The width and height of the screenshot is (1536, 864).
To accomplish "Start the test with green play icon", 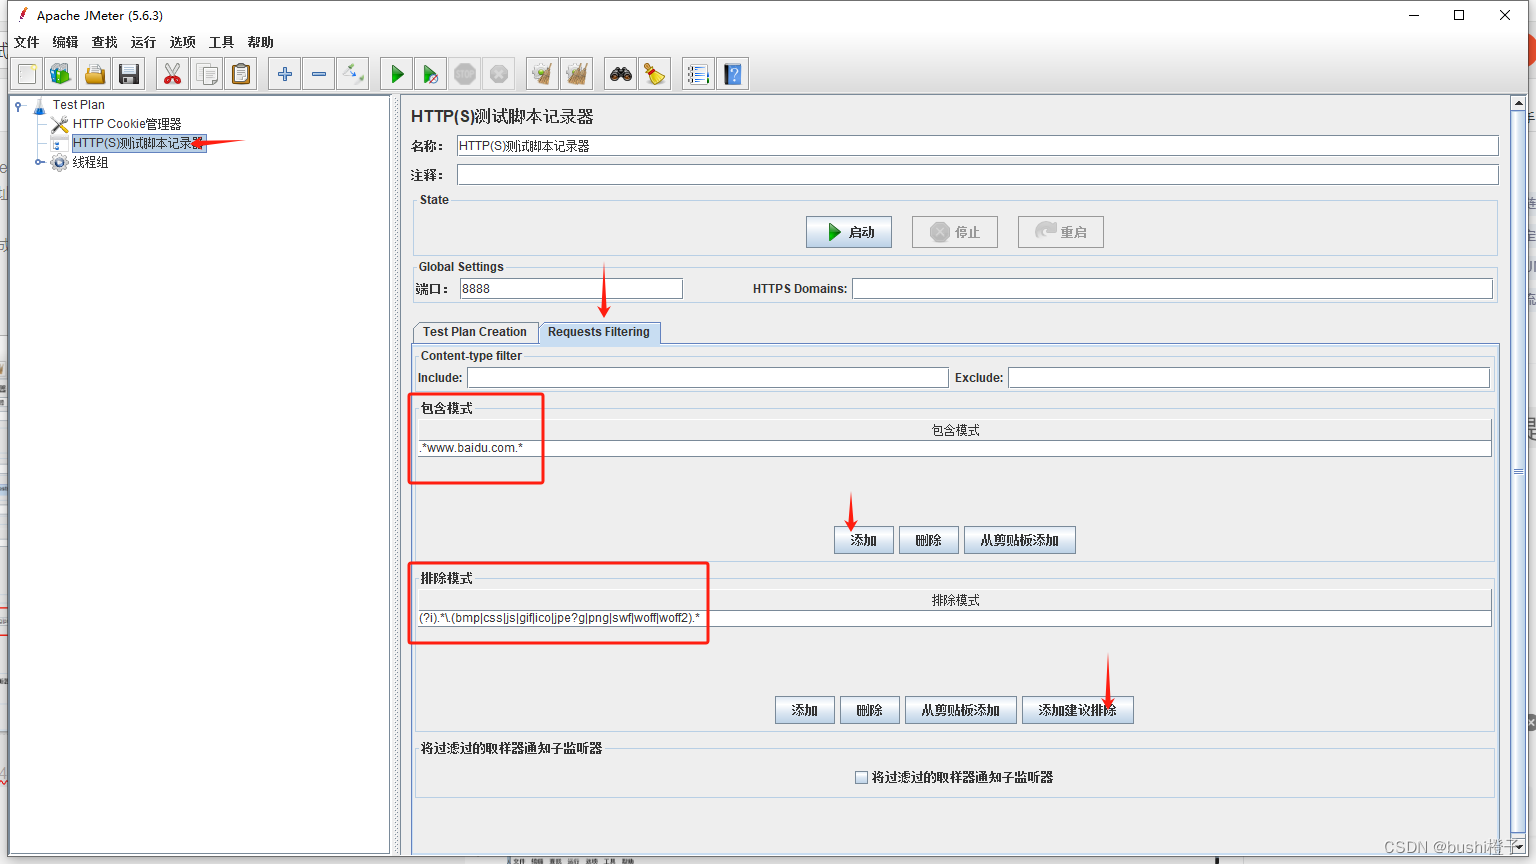I will pos(397,74).
